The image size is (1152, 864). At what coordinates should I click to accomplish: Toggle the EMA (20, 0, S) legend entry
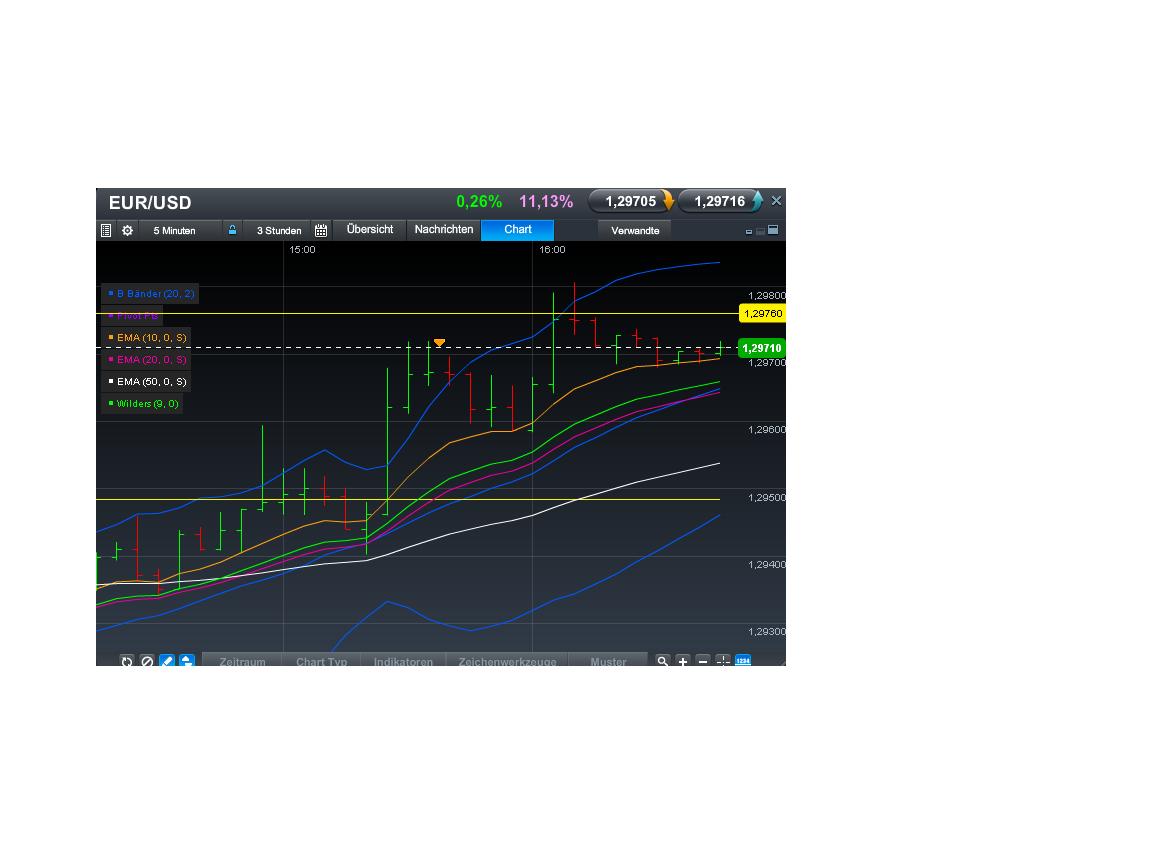click(147, 360)
